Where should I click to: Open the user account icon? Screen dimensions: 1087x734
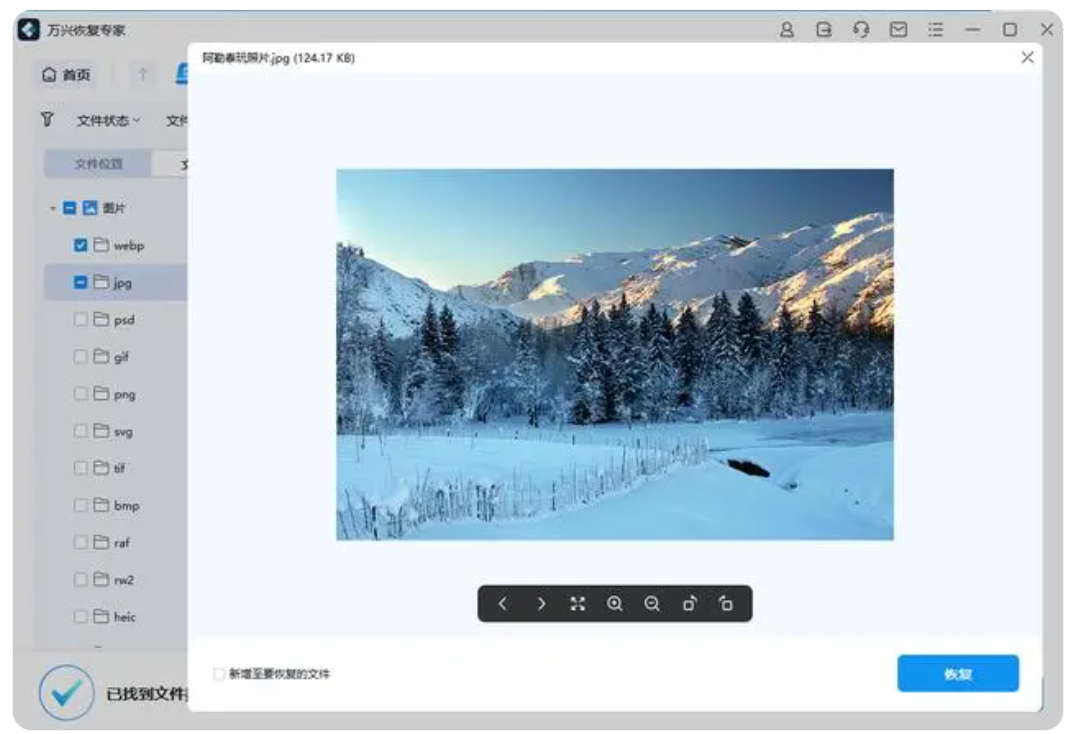[x=787, y=30]
